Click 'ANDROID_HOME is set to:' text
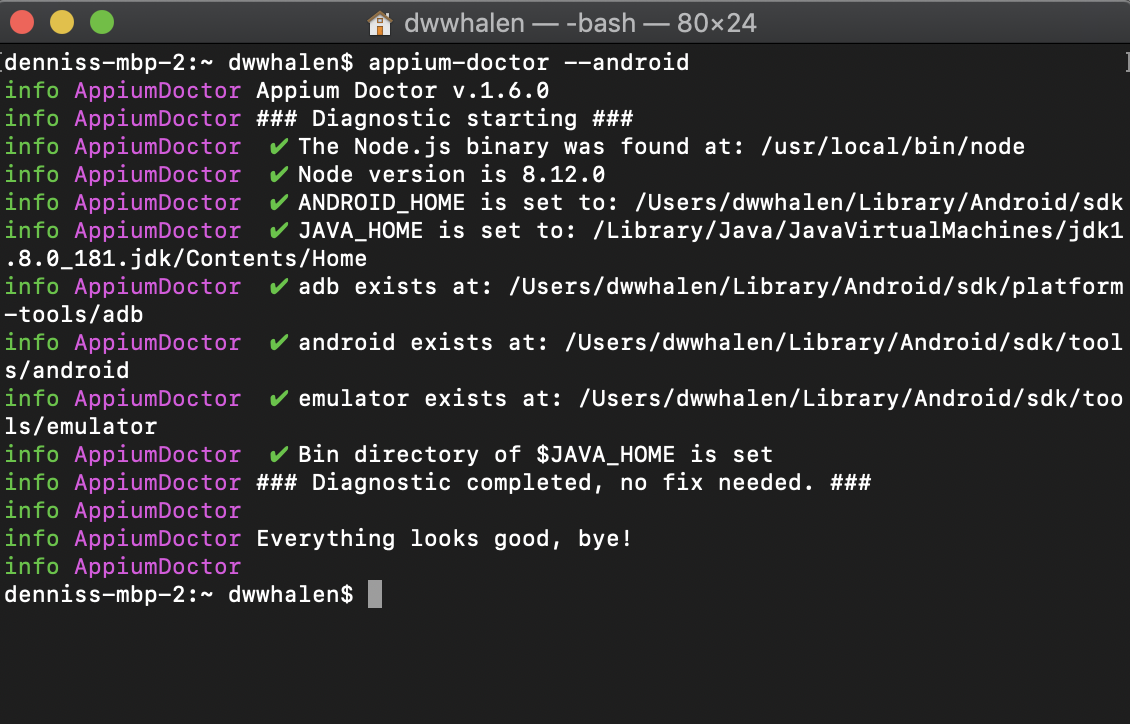Viewport: 1130px width, 724px height. click(x=459, y=203)
